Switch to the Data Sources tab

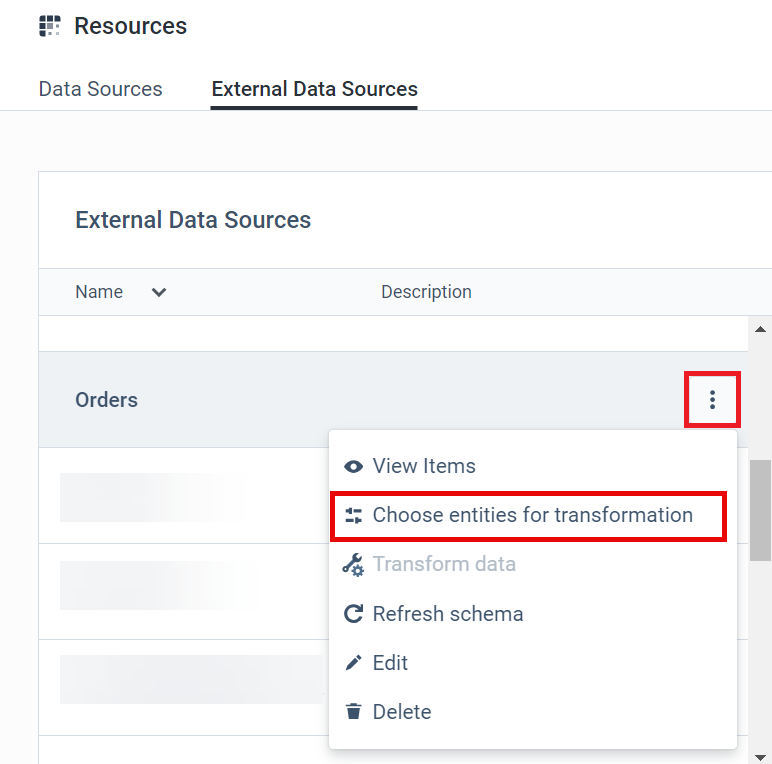100,89
